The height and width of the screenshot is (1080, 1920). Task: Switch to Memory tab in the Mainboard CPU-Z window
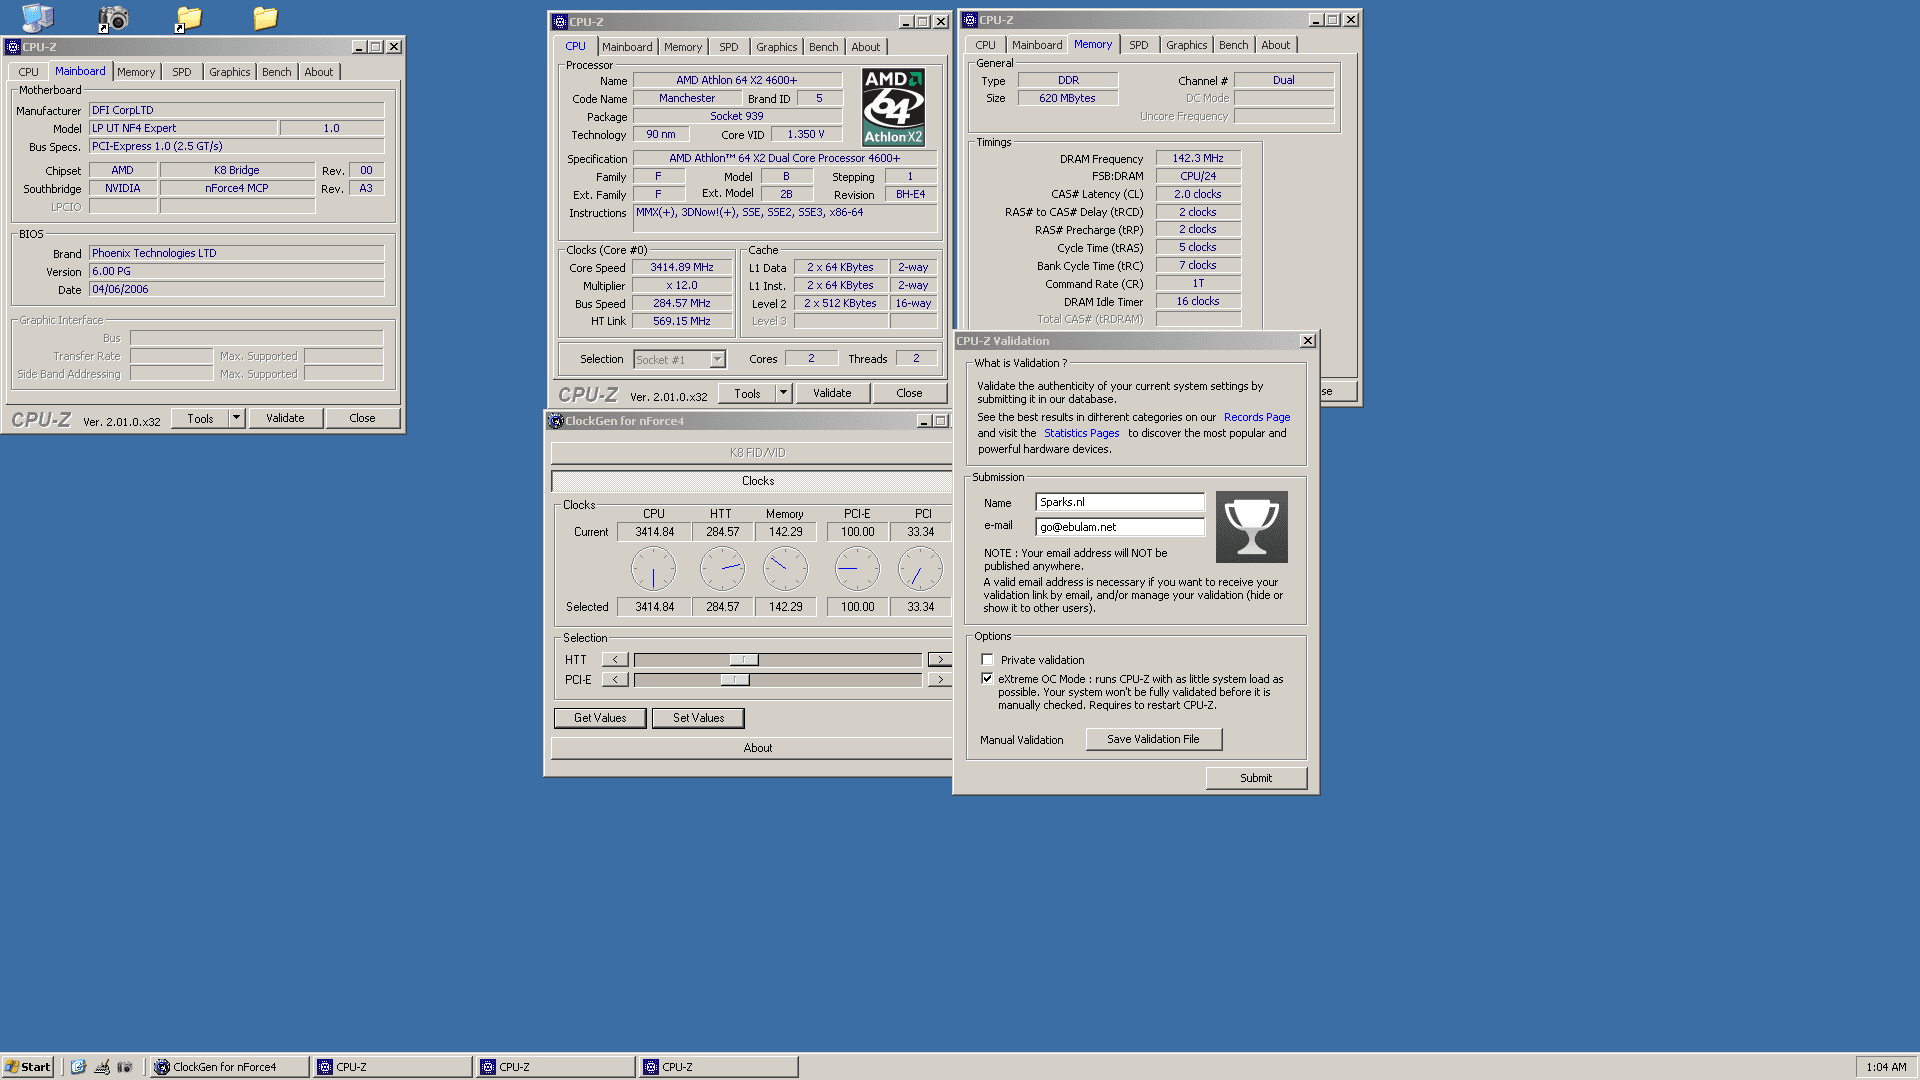136,72
